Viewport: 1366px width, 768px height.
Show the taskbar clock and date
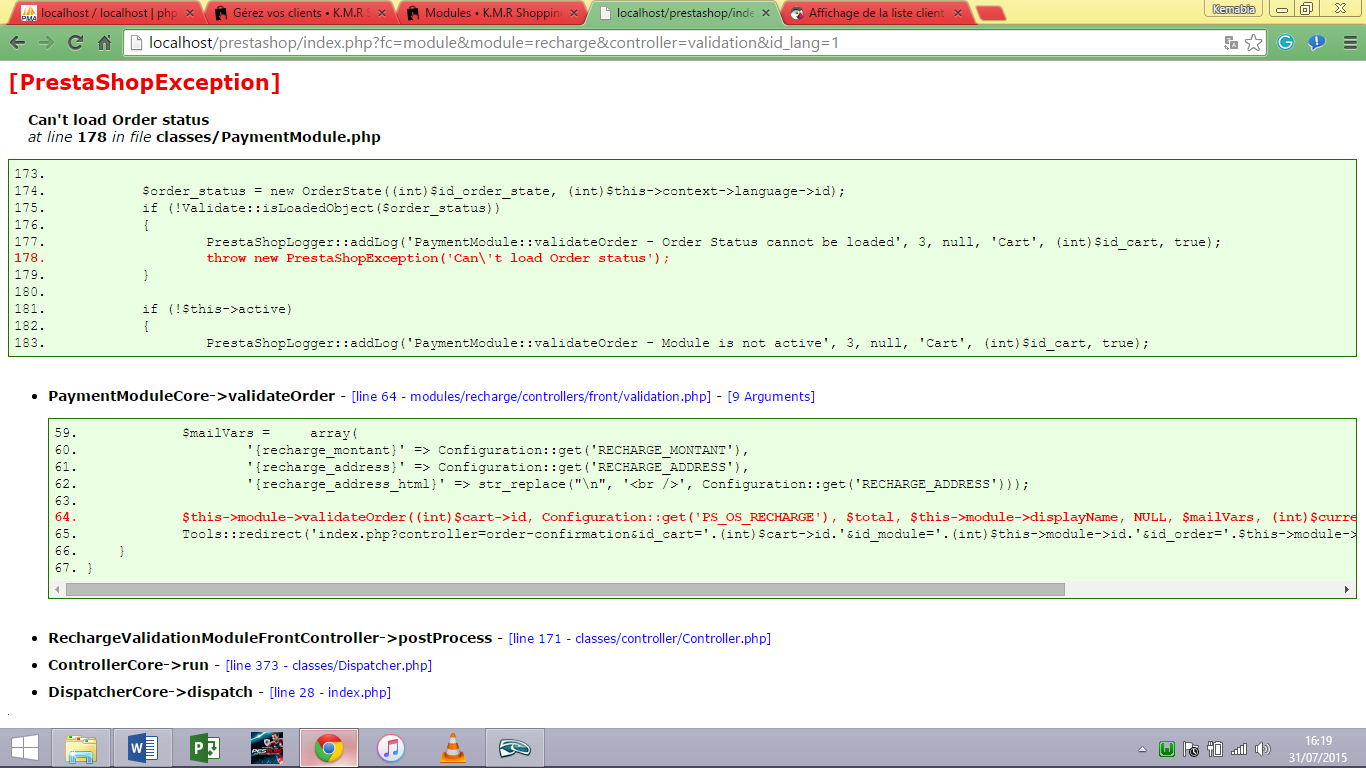coord(1318,748)
